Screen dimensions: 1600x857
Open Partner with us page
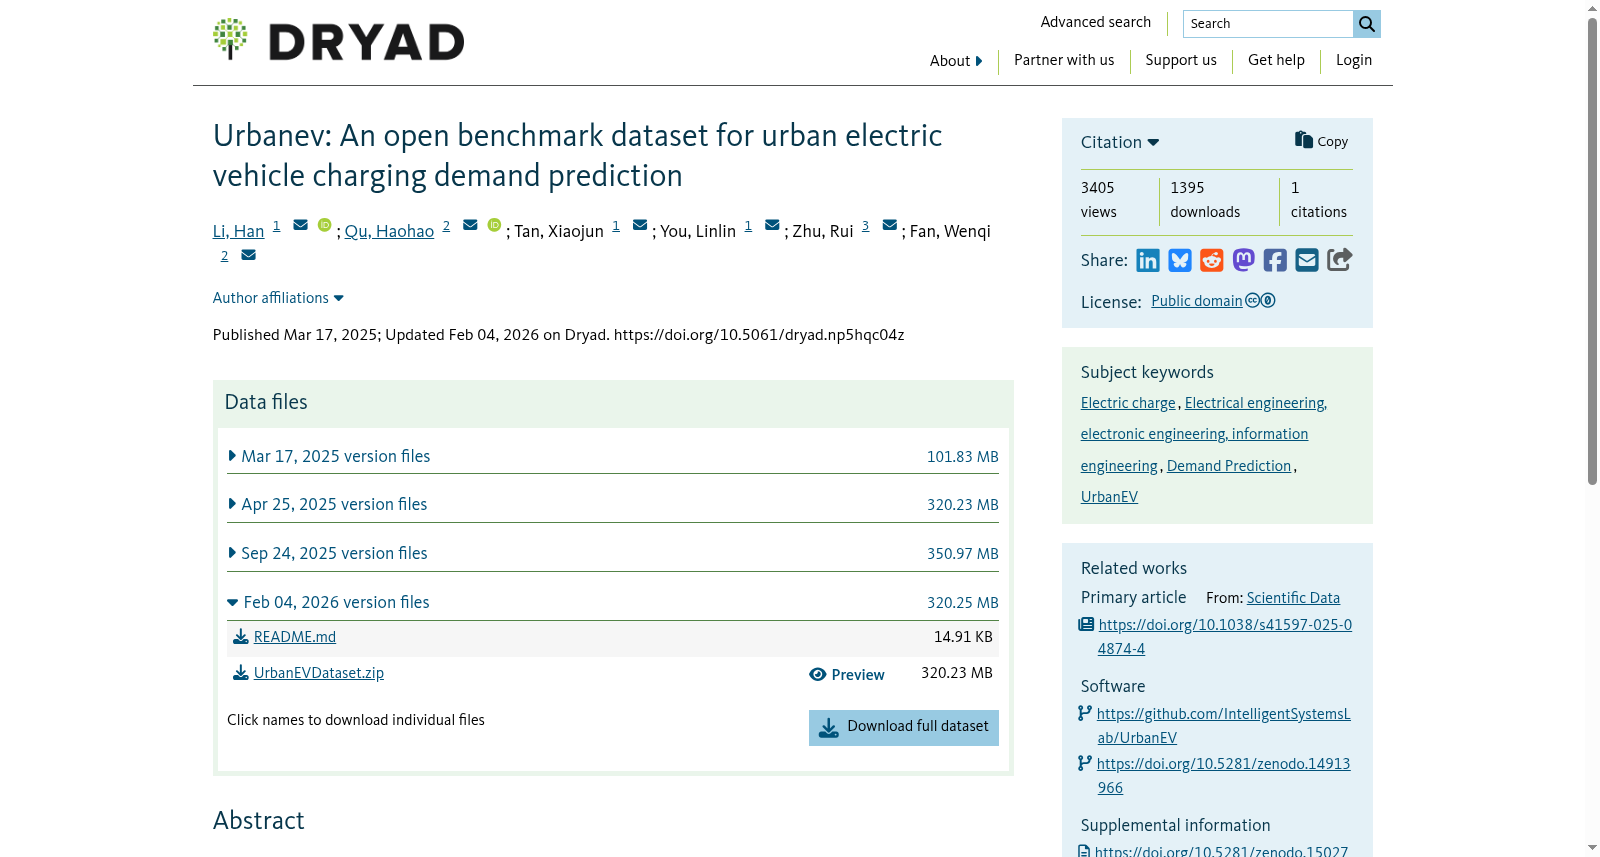tap(1064, 60)
